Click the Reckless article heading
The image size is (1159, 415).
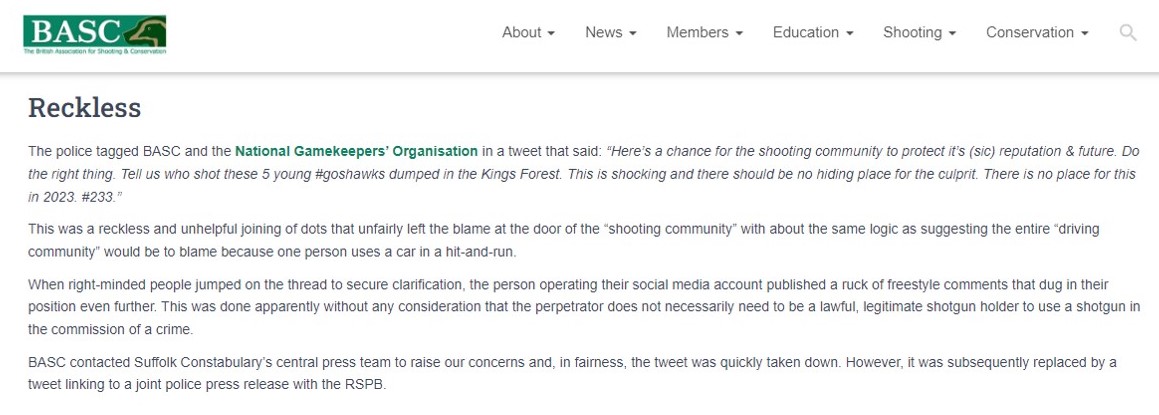(85, 108)
